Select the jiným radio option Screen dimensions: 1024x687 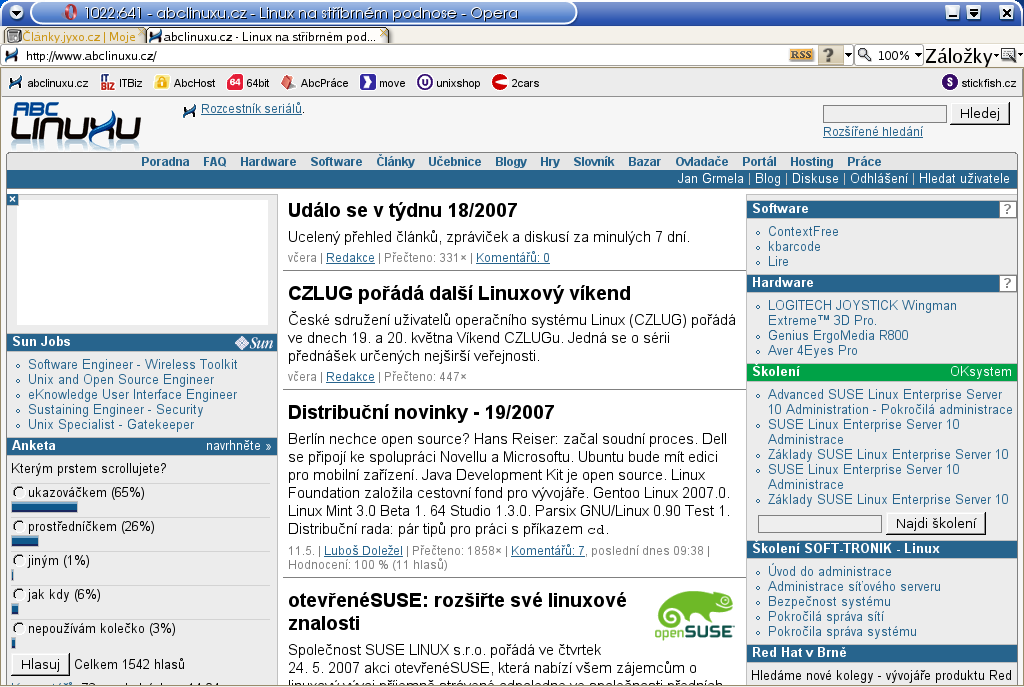(x=18, y=560)
